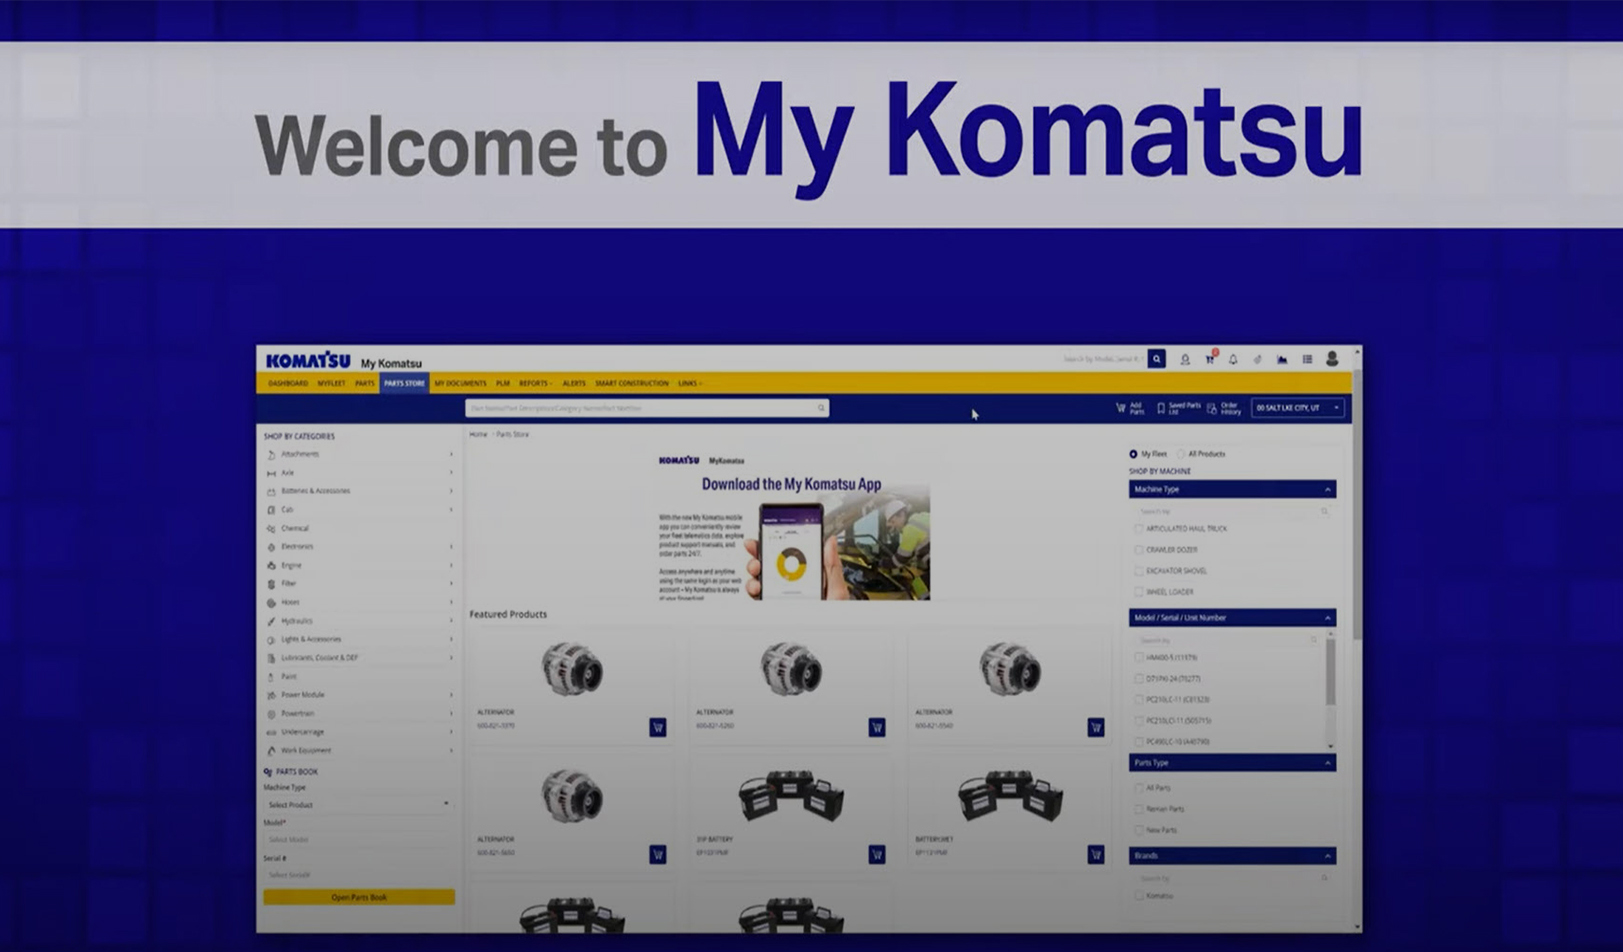Click the Open Parts Book button
This screenshot has height=952, width=1623.
click(x=359, y=897)
